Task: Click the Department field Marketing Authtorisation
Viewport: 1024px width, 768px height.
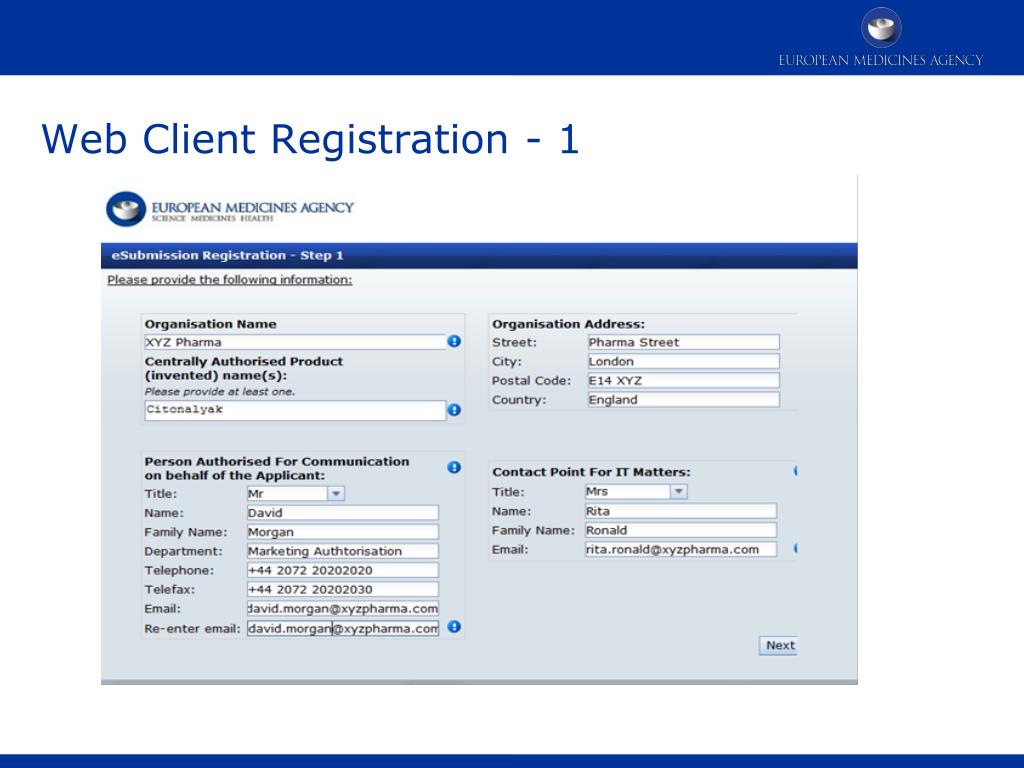Action: tap(343, 551)
